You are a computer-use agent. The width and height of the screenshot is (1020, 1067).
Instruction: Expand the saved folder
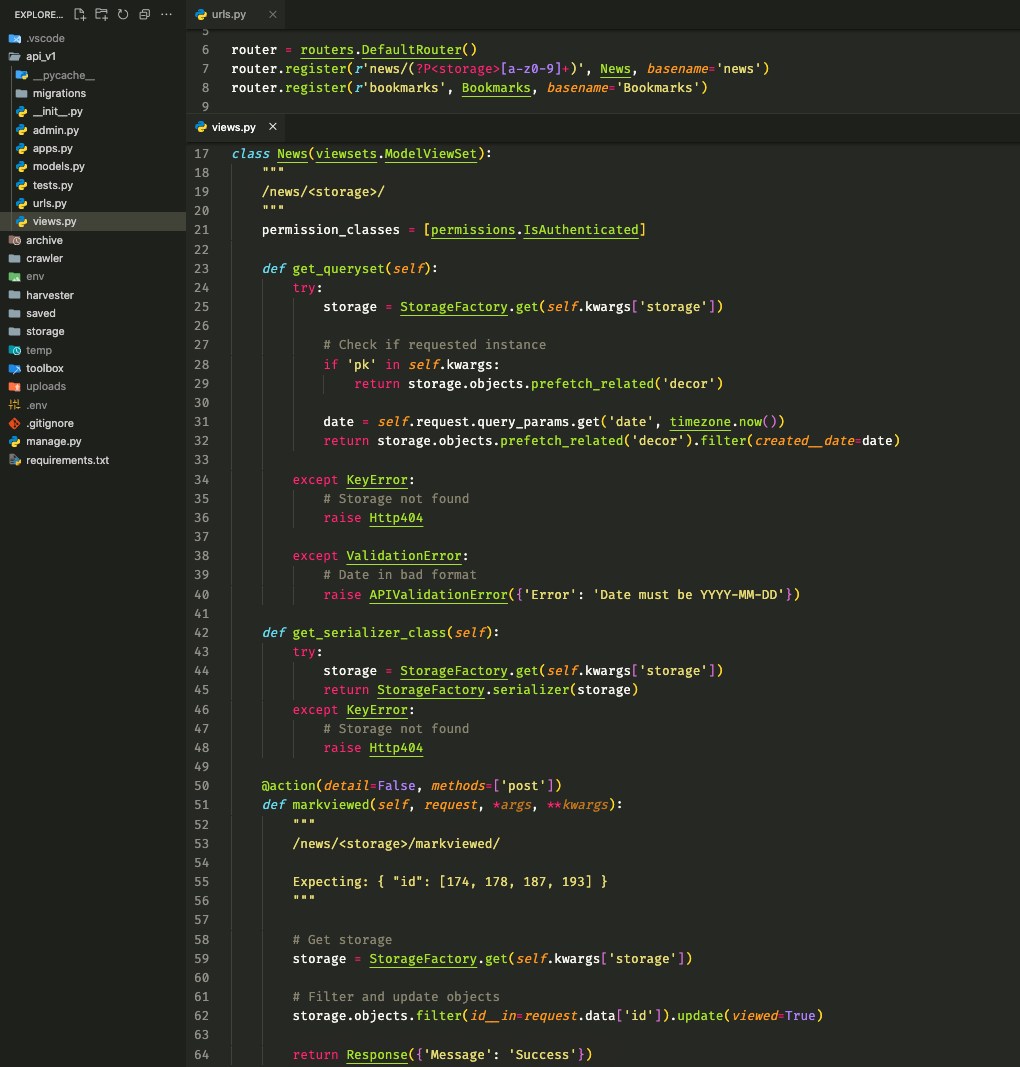pos(93,314)
